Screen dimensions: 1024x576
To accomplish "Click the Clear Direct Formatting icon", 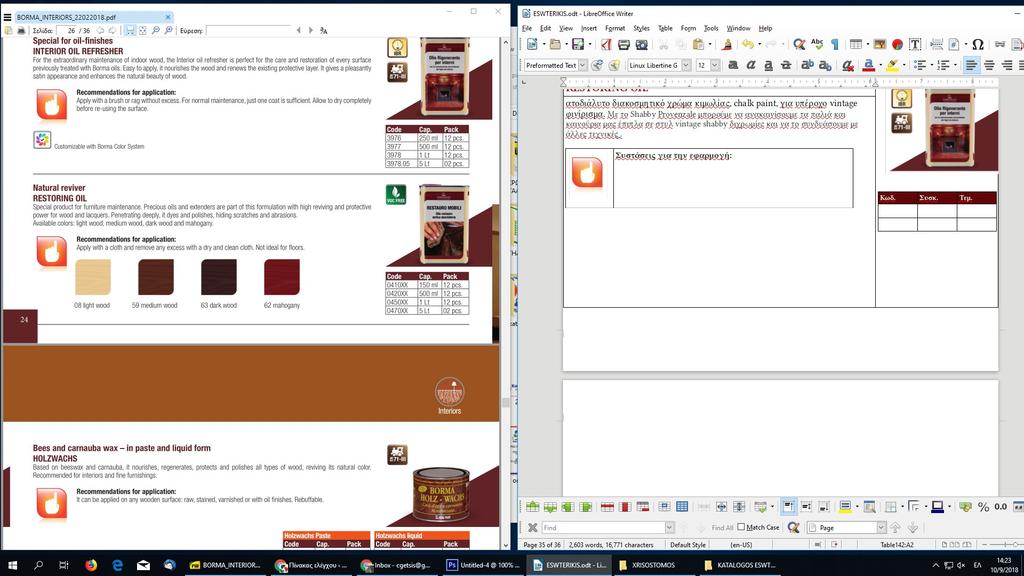I will coord(848,65).
